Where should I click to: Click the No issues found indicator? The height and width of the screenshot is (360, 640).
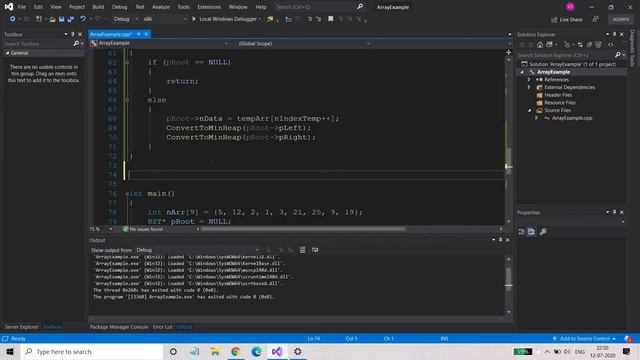coord(143,229)
